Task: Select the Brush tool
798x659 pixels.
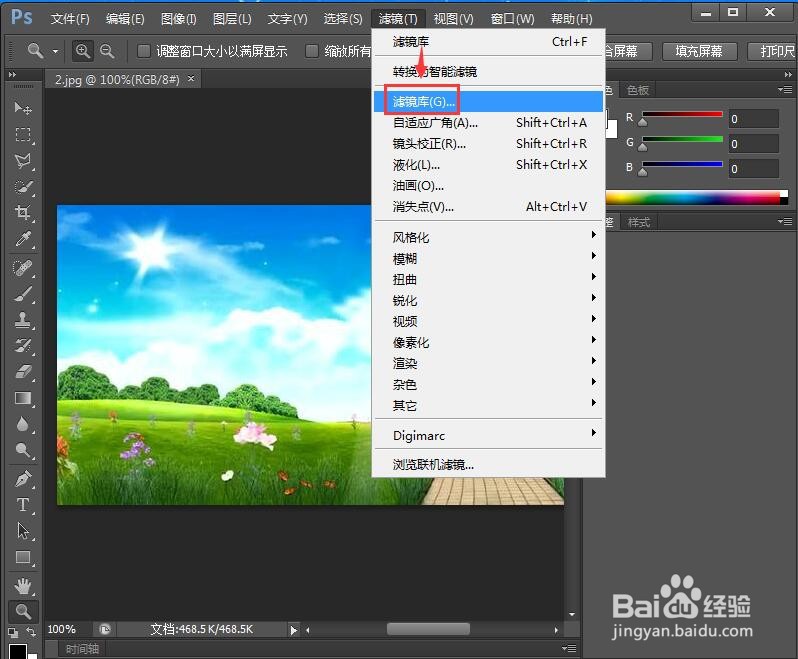Action: (x=22, y=294)
